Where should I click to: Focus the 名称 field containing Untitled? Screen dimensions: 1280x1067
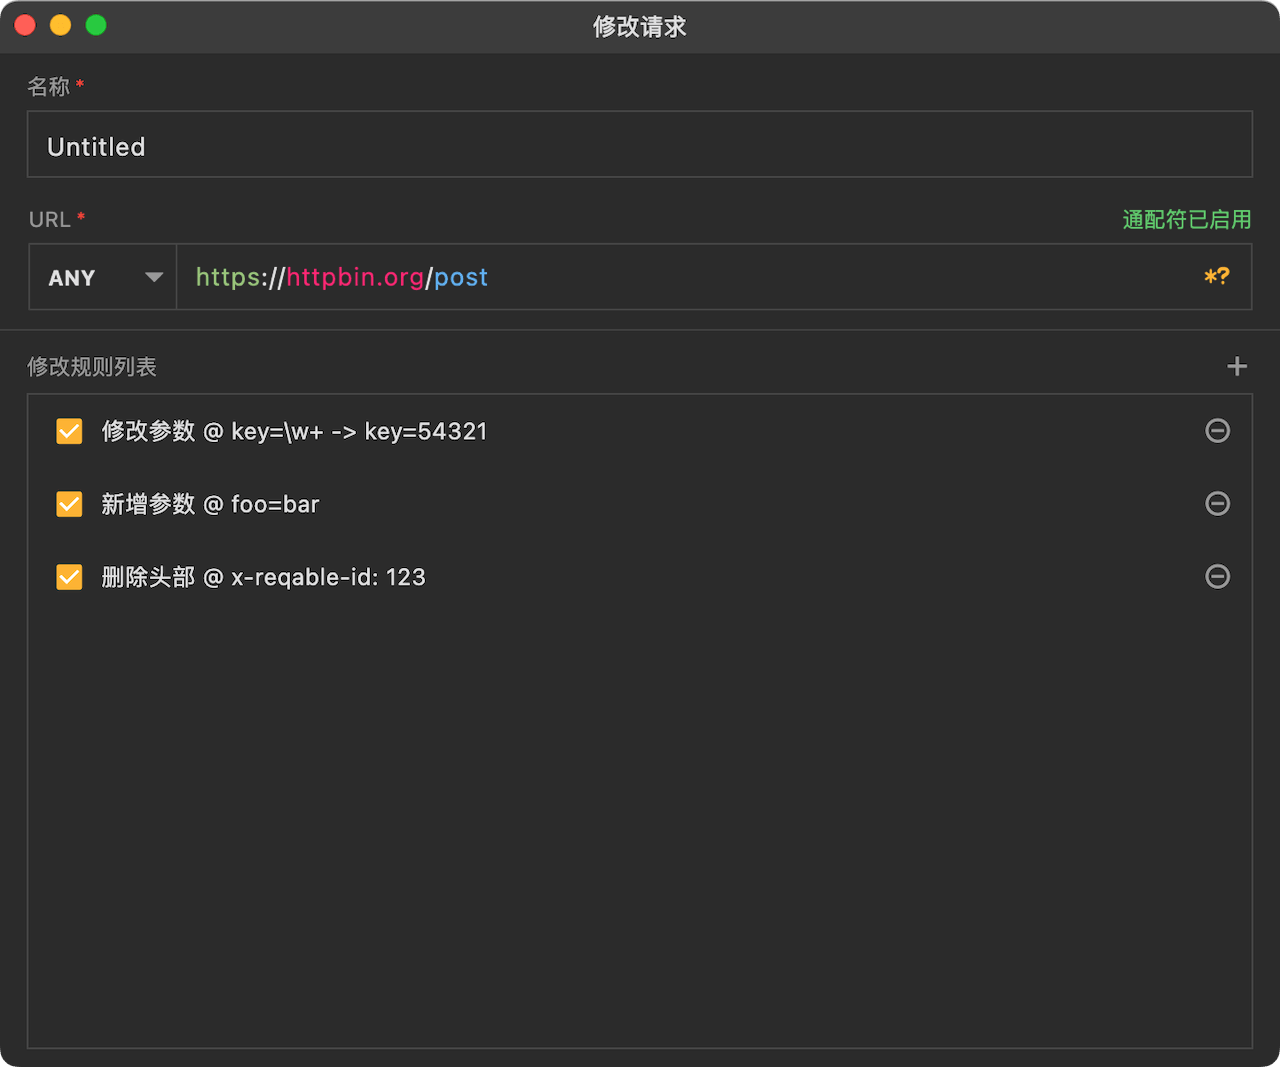tap(640, 144)
